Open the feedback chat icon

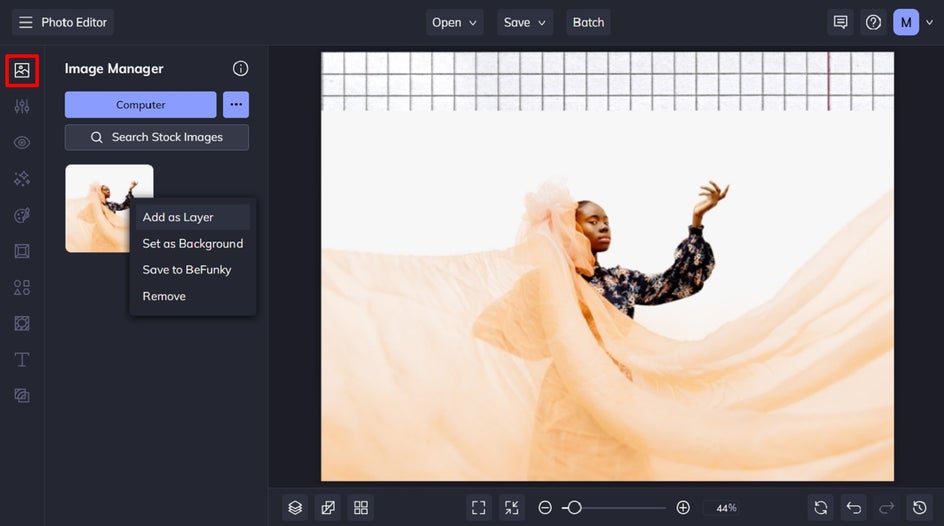(840, 22)
